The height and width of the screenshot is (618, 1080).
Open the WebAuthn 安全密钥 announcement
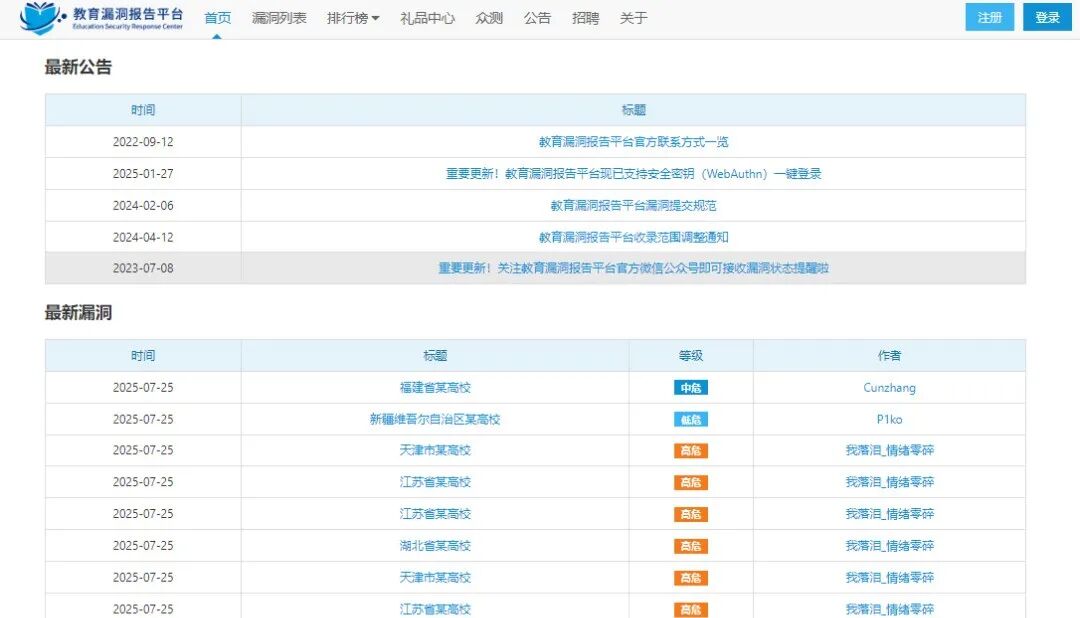pyautogui.click(x=632, y=172)
